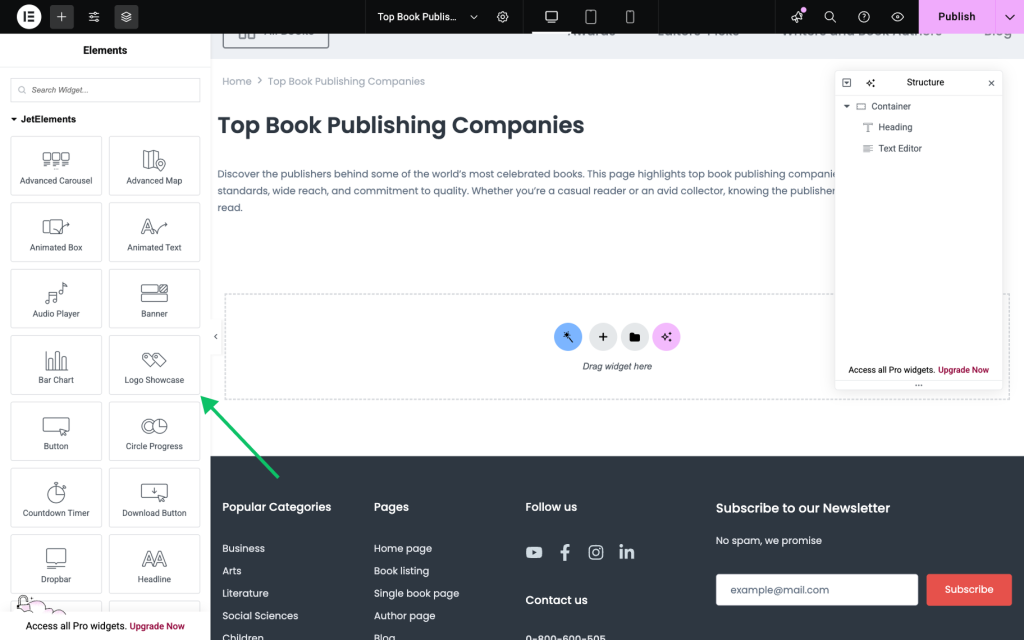This screenshot has width=1024, height=640.
Task: Select the Countdown Timer widget
Action: [56, 498]
